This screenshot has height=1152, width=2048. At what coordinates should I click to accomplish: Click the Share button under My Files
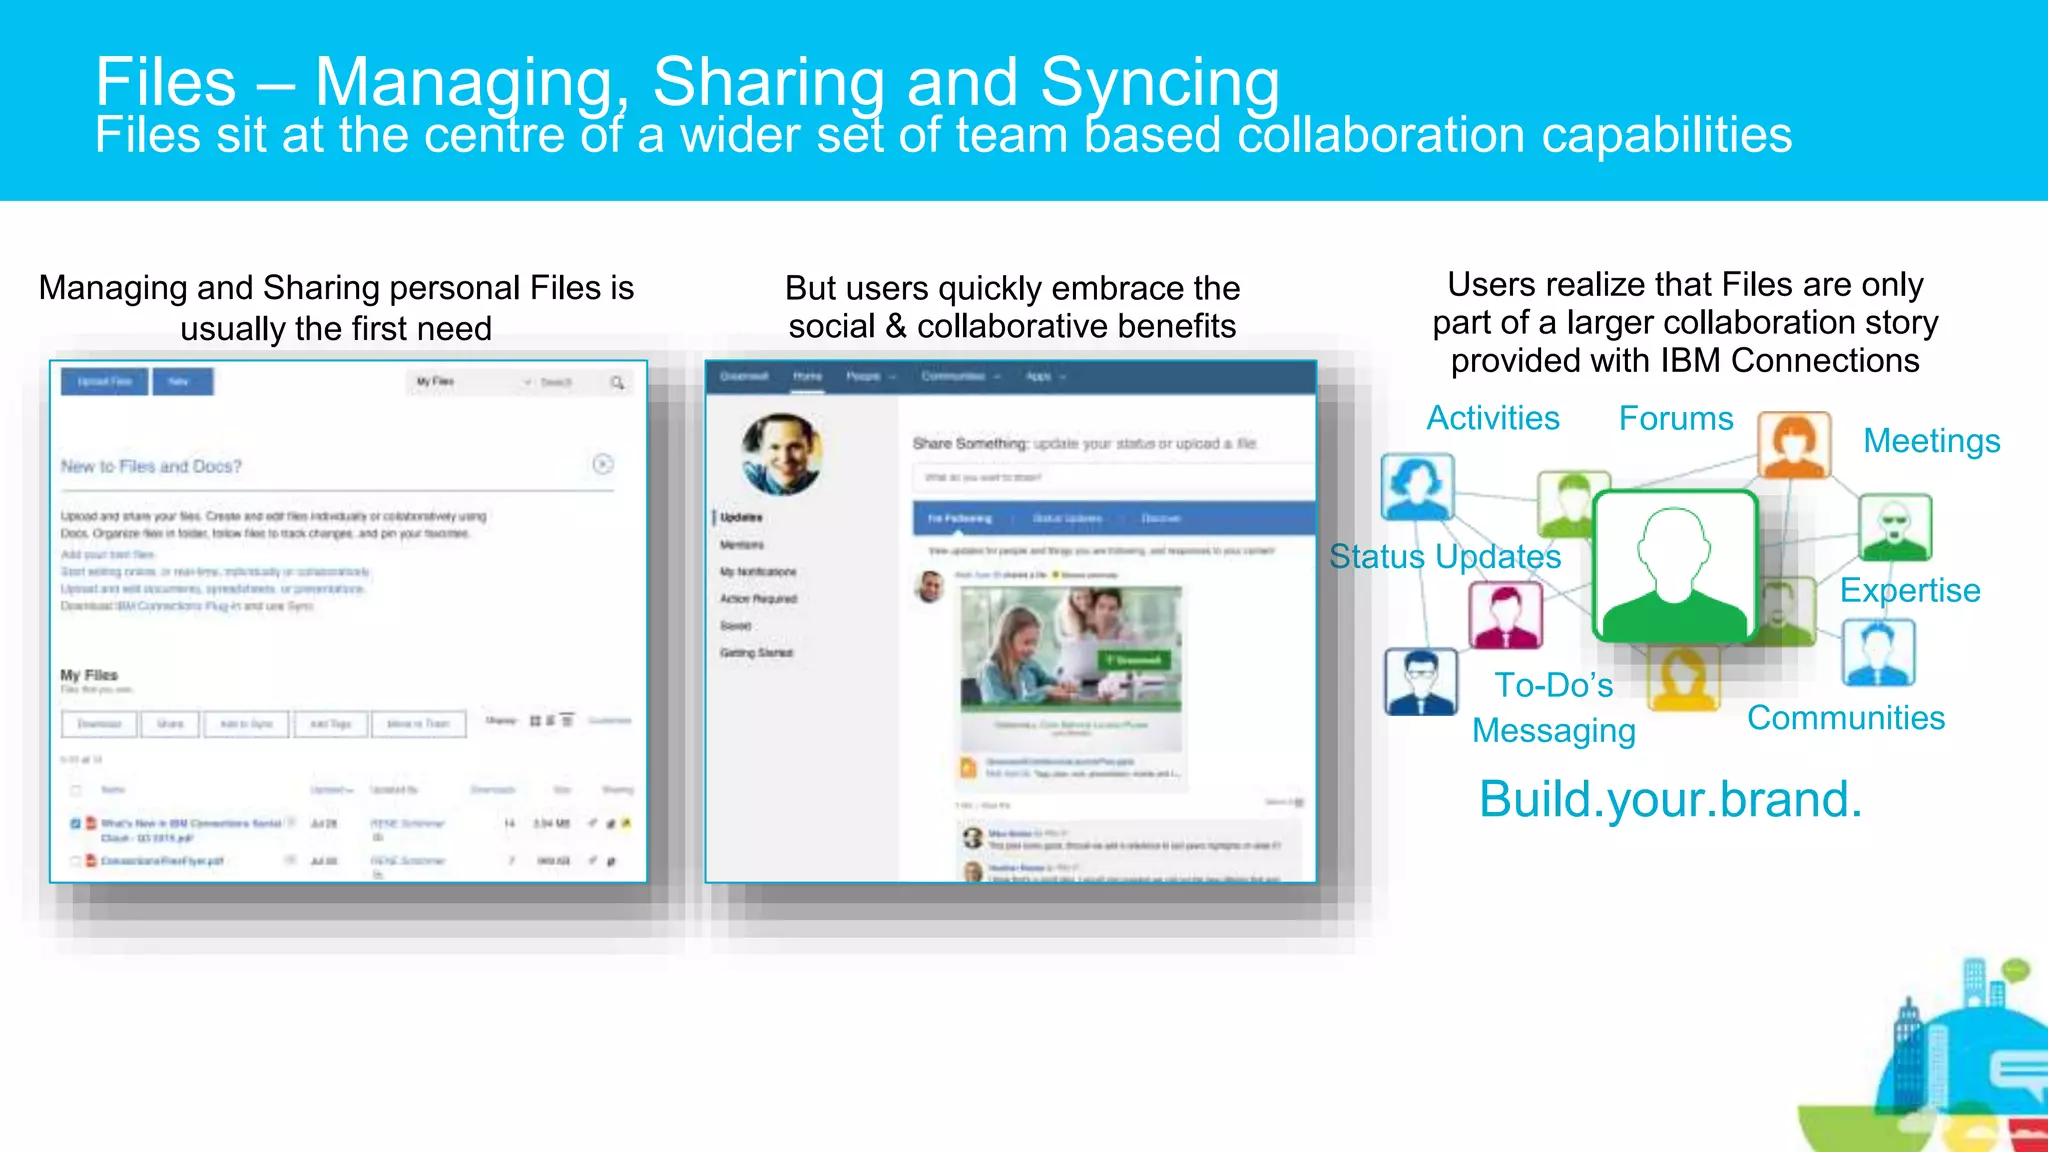[170, 724]
